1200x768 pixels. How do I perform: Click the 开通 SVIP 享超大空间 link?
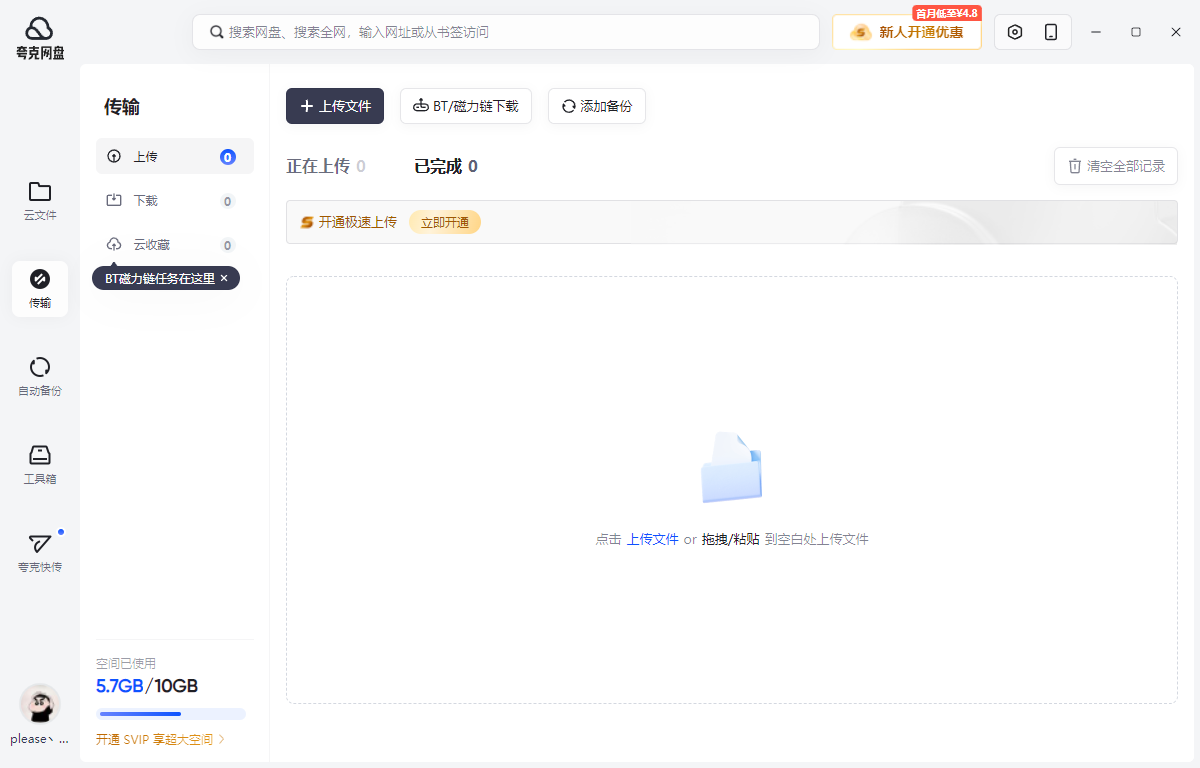coord(161,740)
